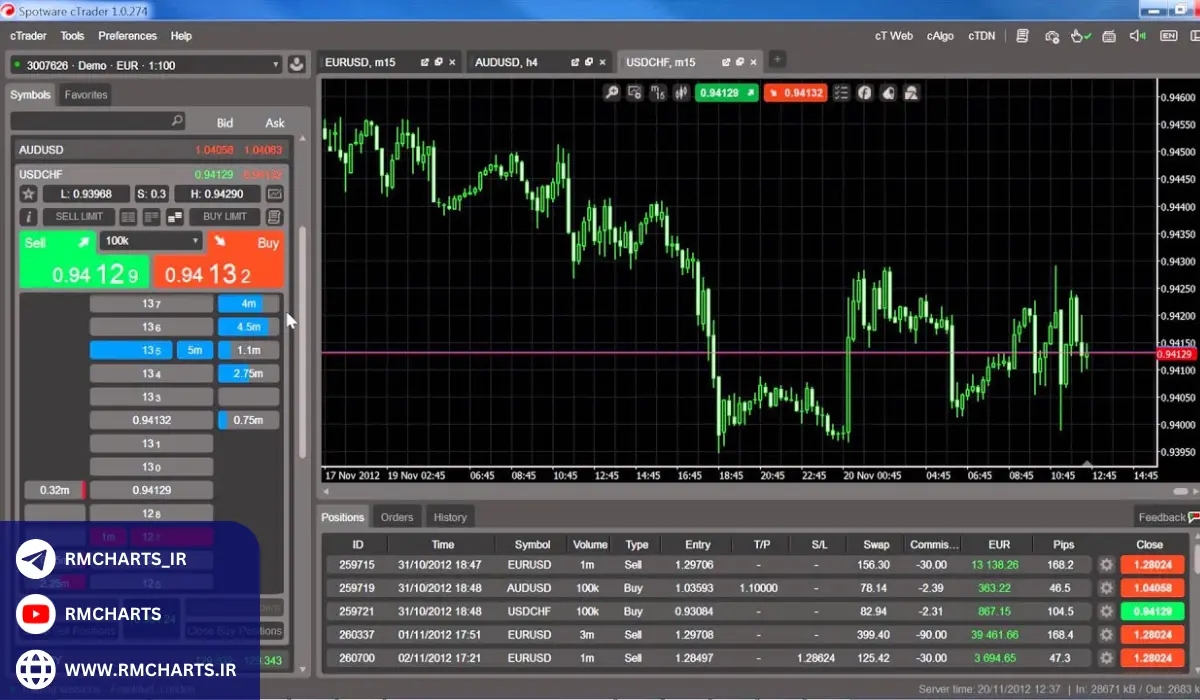Click the Close Buy Positions button
Screen dimensions: 1200x700
tap(233, 630)
